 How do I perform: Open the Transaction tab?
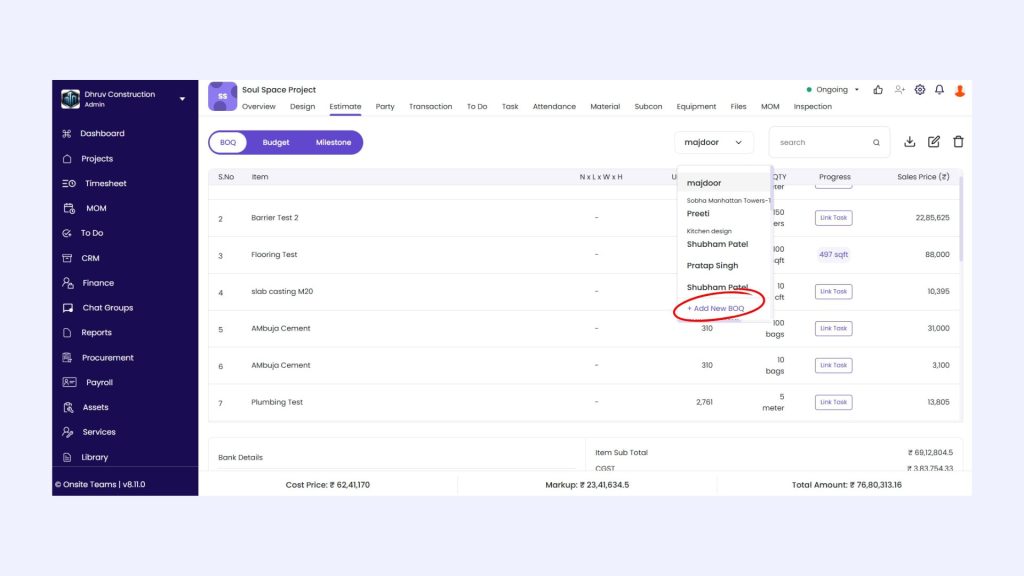click(430, 107)
